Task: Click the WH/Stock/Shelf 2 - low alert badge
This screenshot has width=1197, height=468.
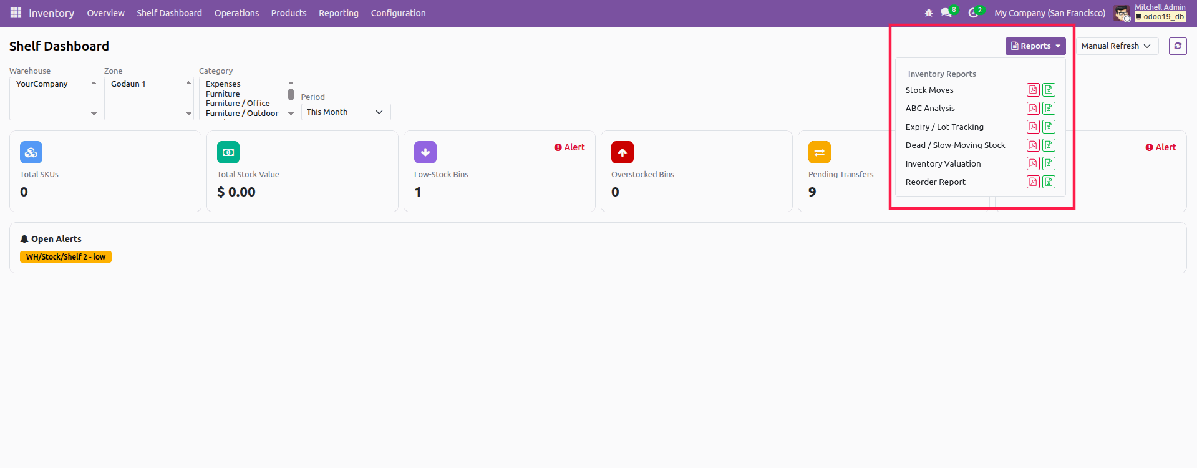Action: [x=66, y=257]
